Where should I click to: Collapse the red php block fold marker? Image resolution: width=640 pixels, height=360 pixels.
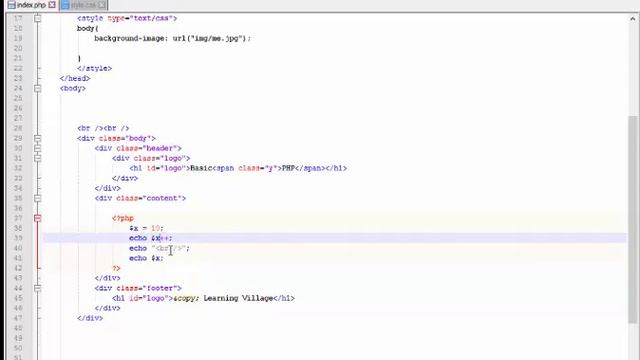[x=38, y=218]
